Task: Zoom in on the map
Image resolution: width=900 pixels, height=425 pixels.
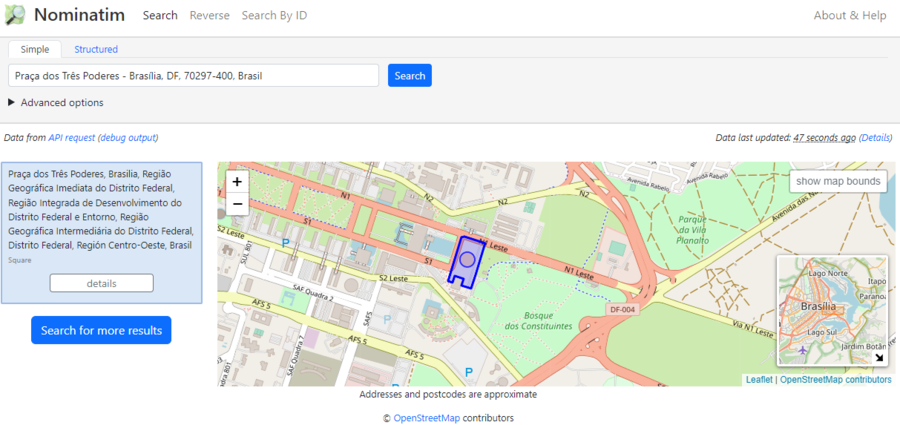Action: pyautogui.click(x=237, y=182)
